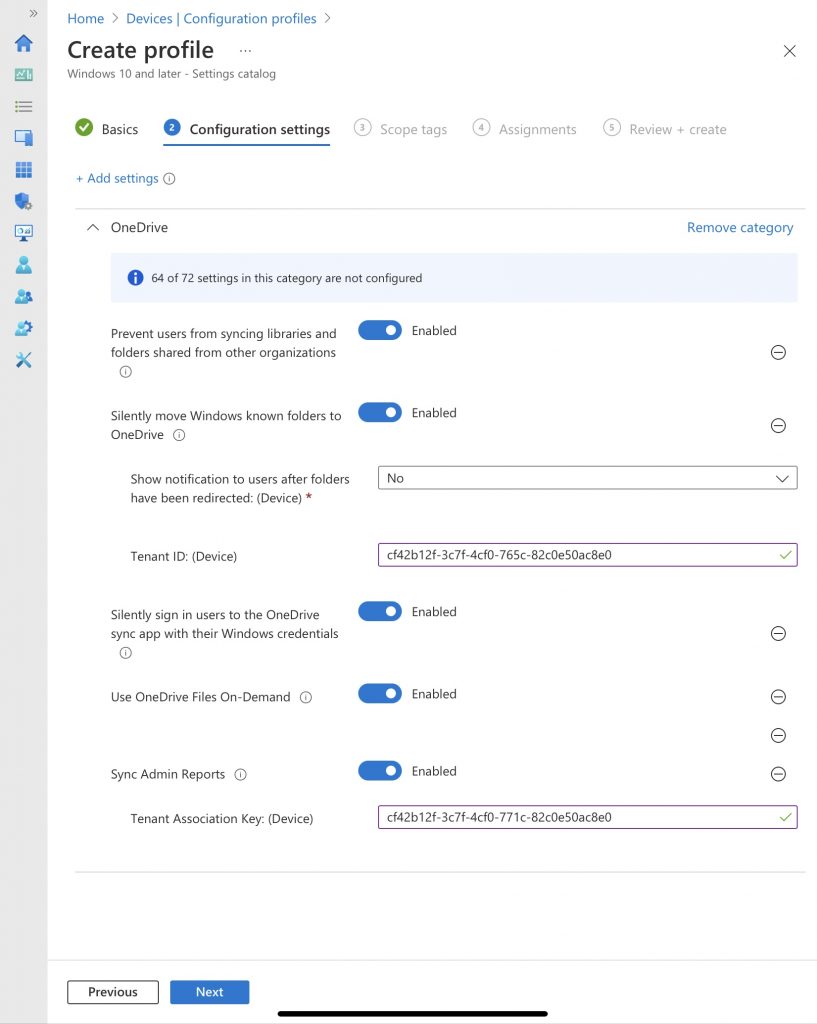817x1024 pixels.
Task: Click the info icon in 64 of 72 banner
Action: tap(135, 278)
